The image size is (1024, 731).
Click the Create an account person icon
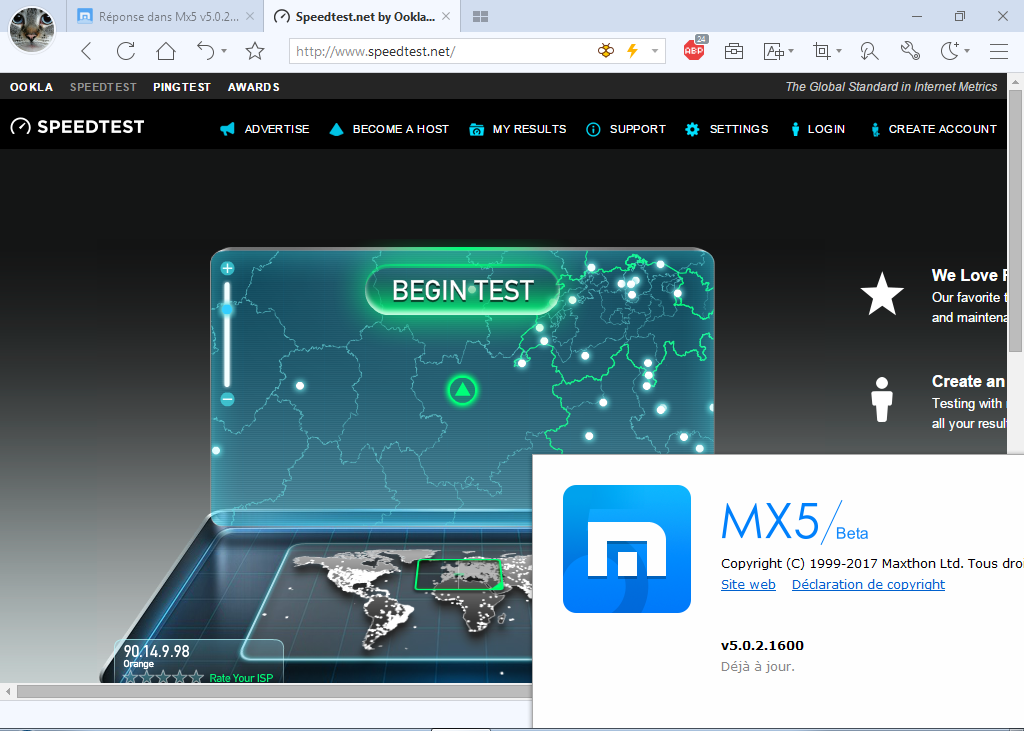(882, 399)
